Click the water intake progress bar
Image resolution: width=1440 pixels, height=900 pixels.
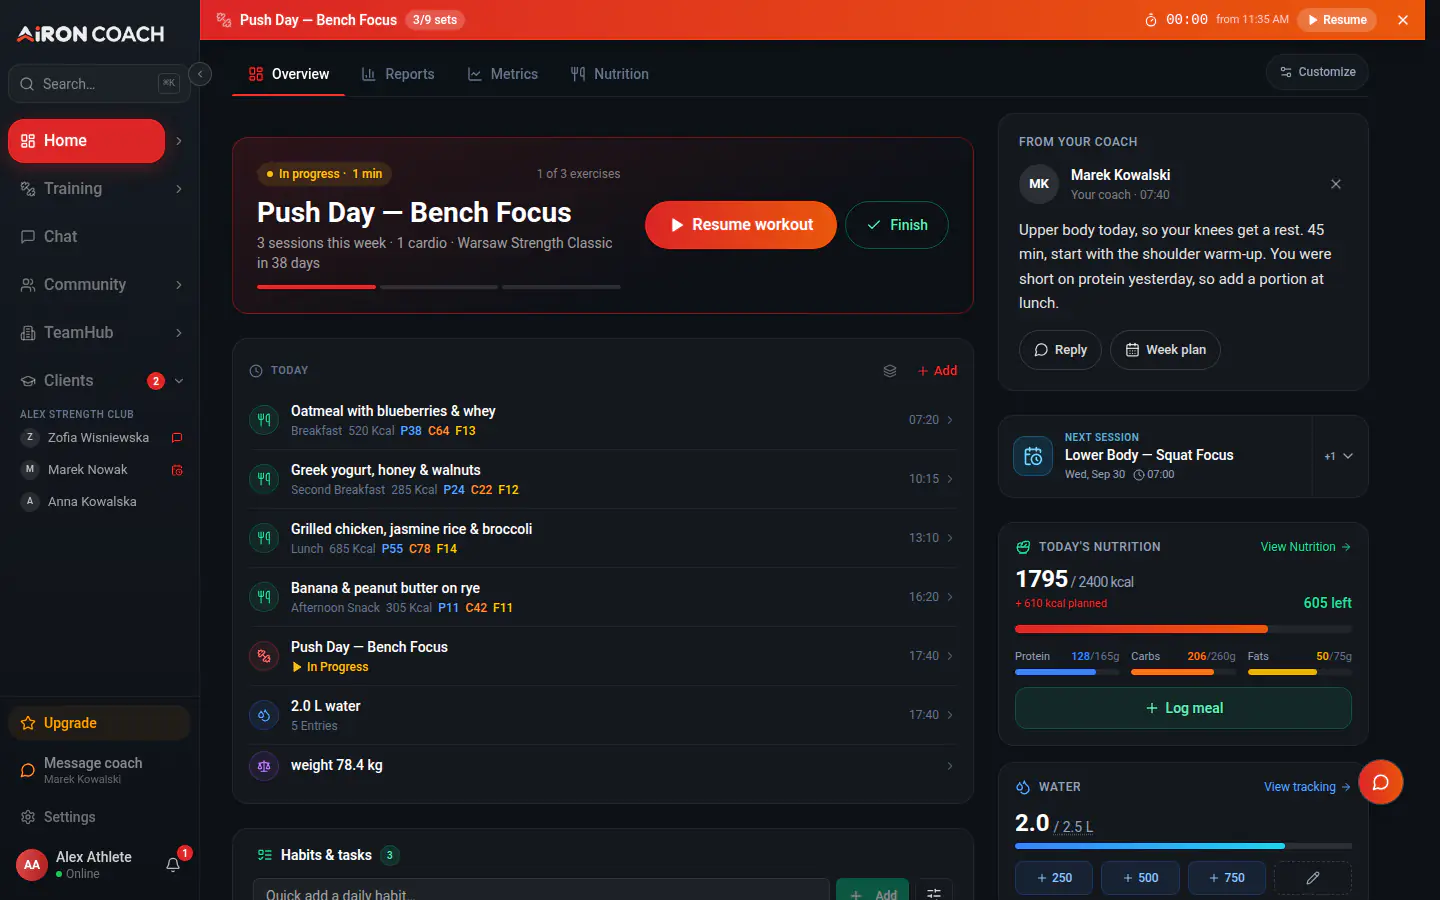[1183, 846]
